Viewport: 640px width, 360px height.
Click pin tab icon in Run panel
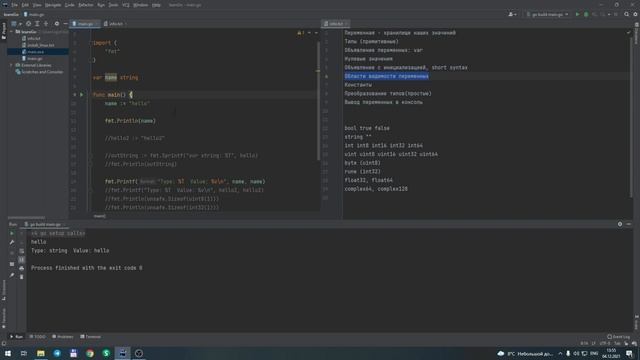pos(12,276)
